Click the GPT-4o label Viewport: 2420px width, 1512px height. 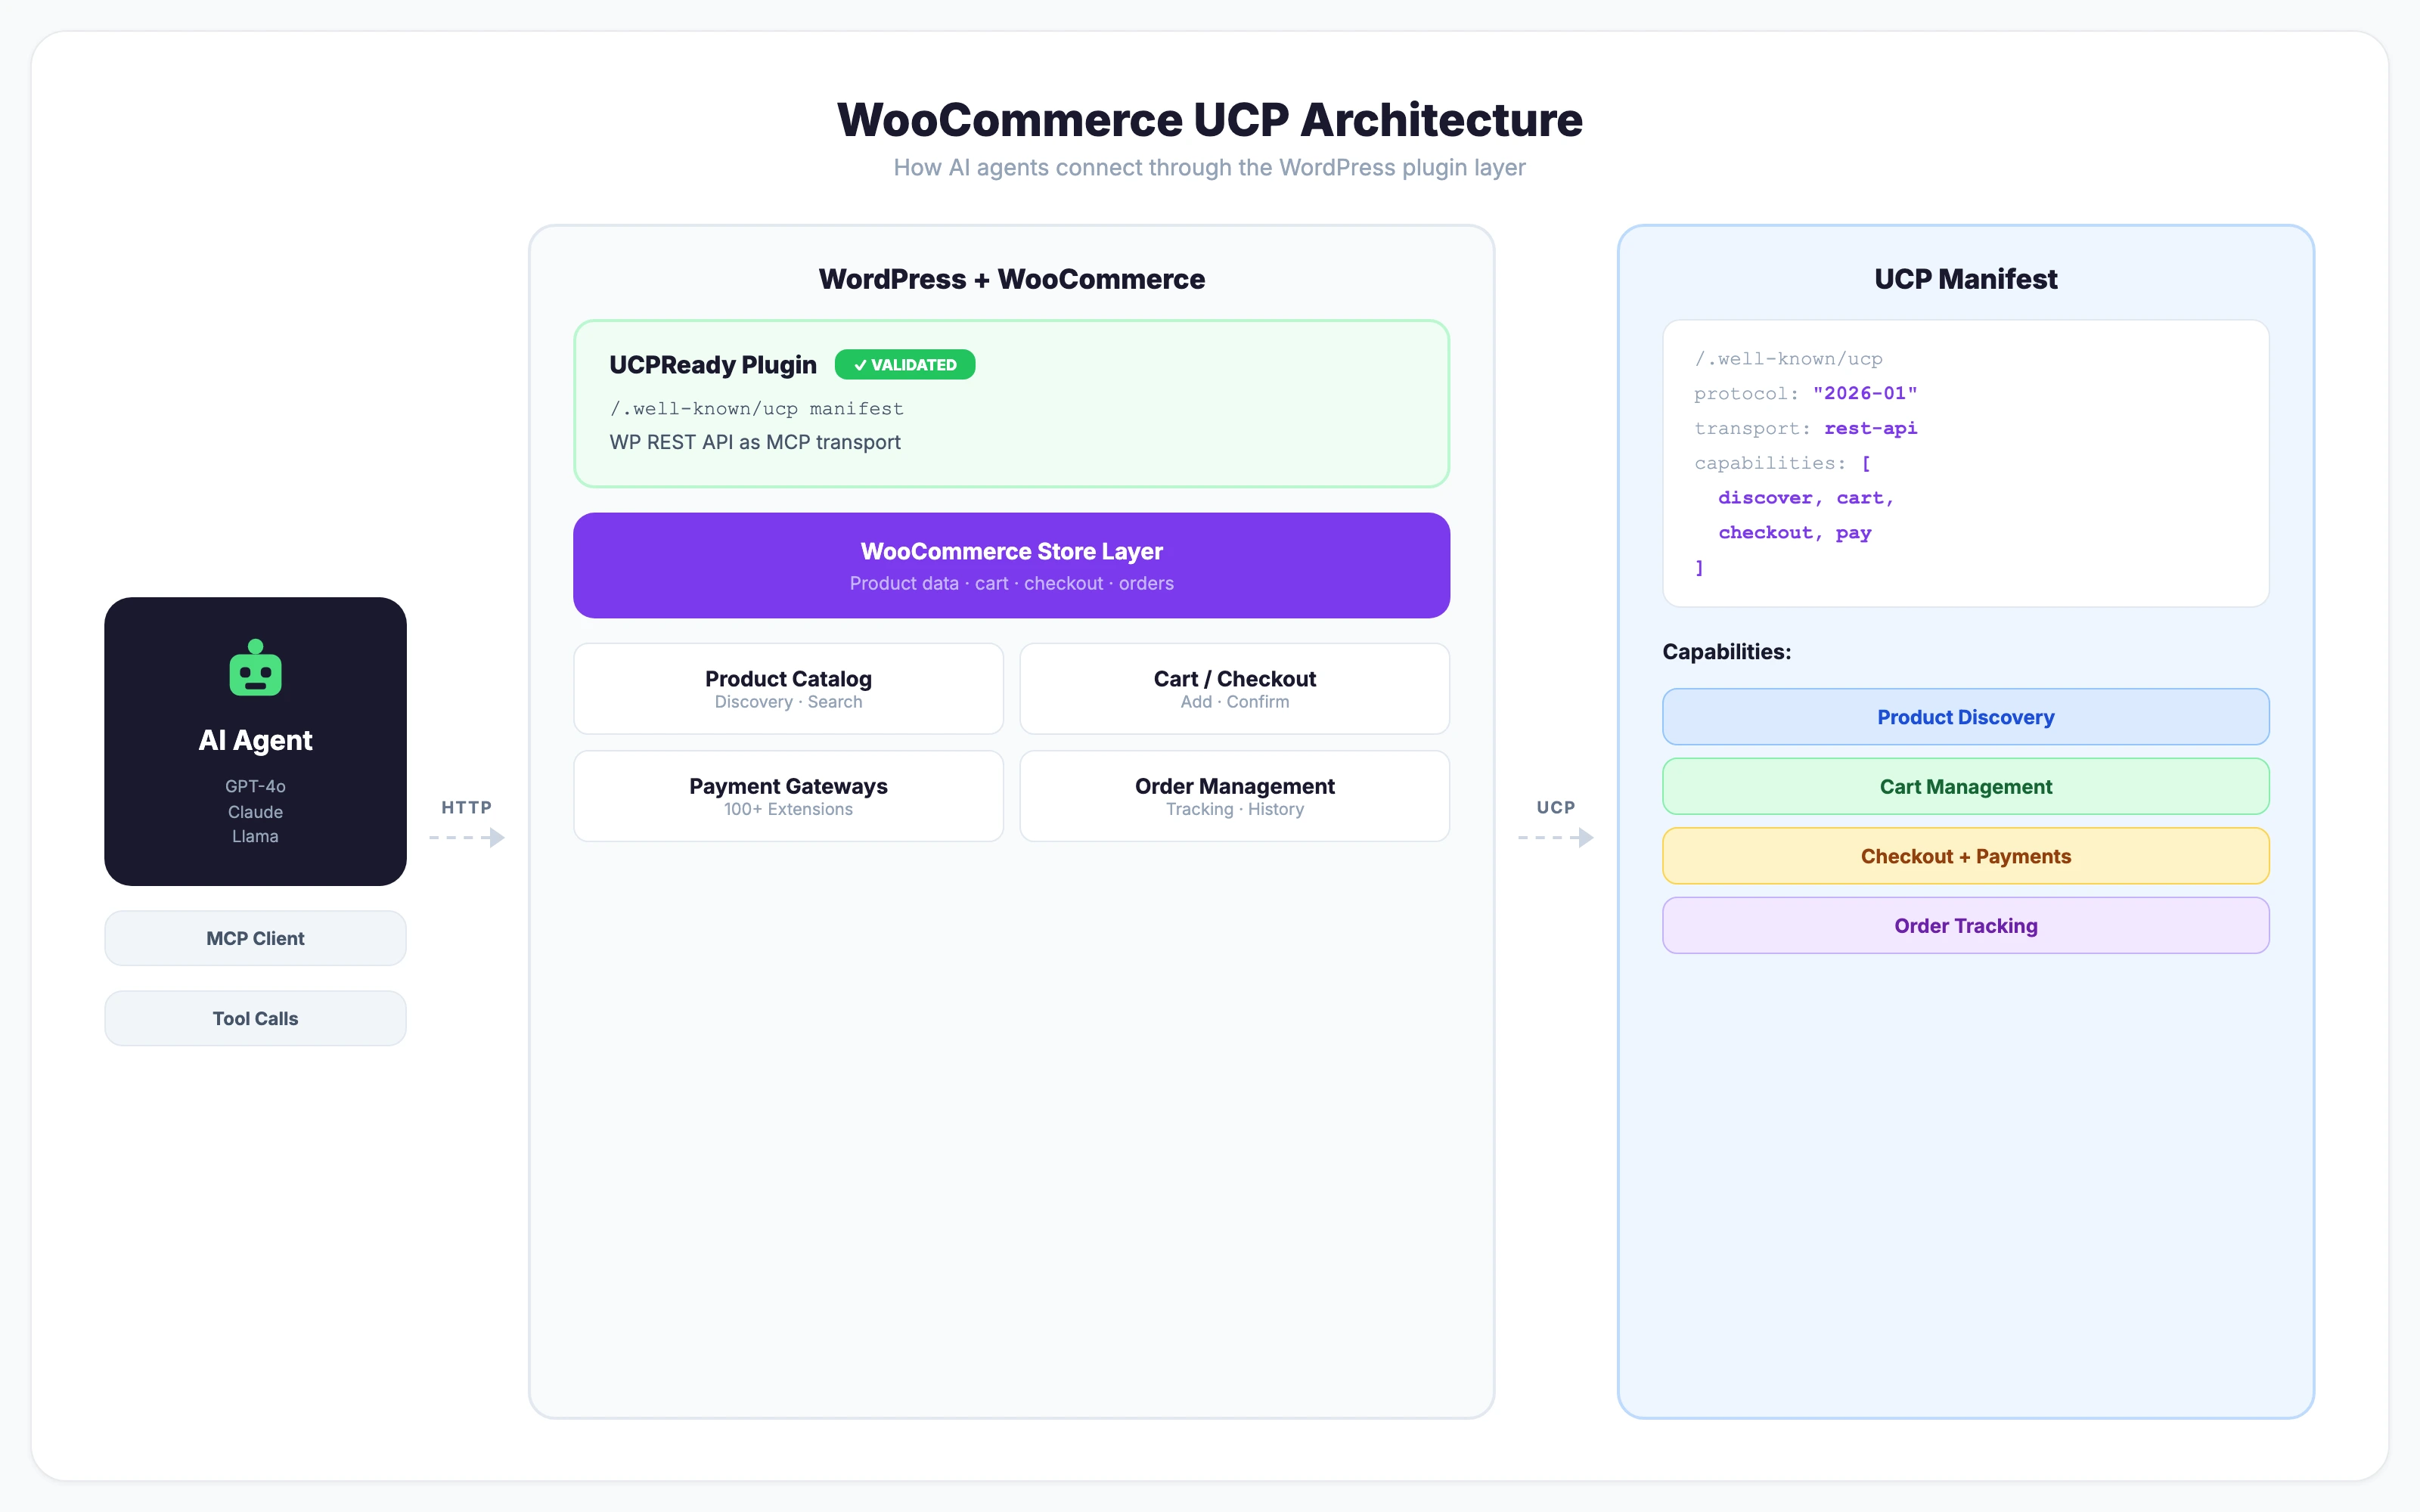255,786
